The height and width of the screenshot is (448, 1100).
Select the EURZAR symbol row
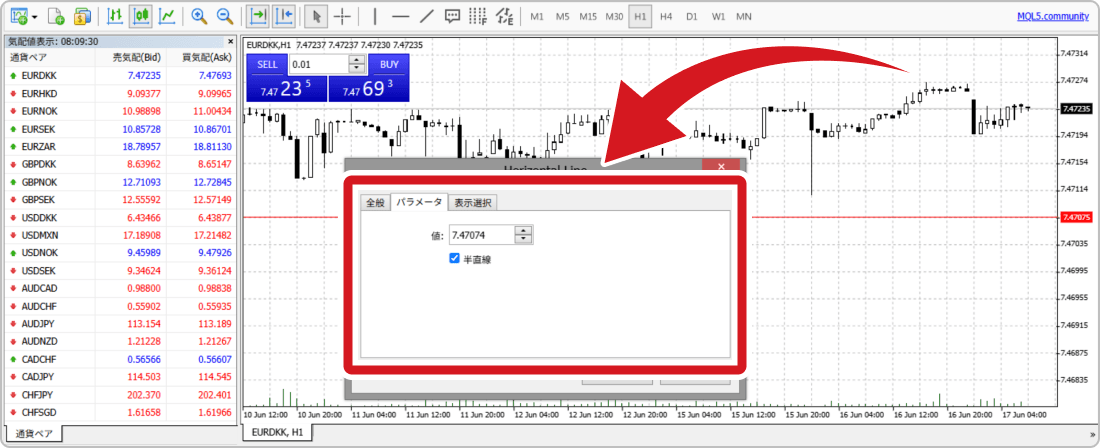(x=121, y=147)
